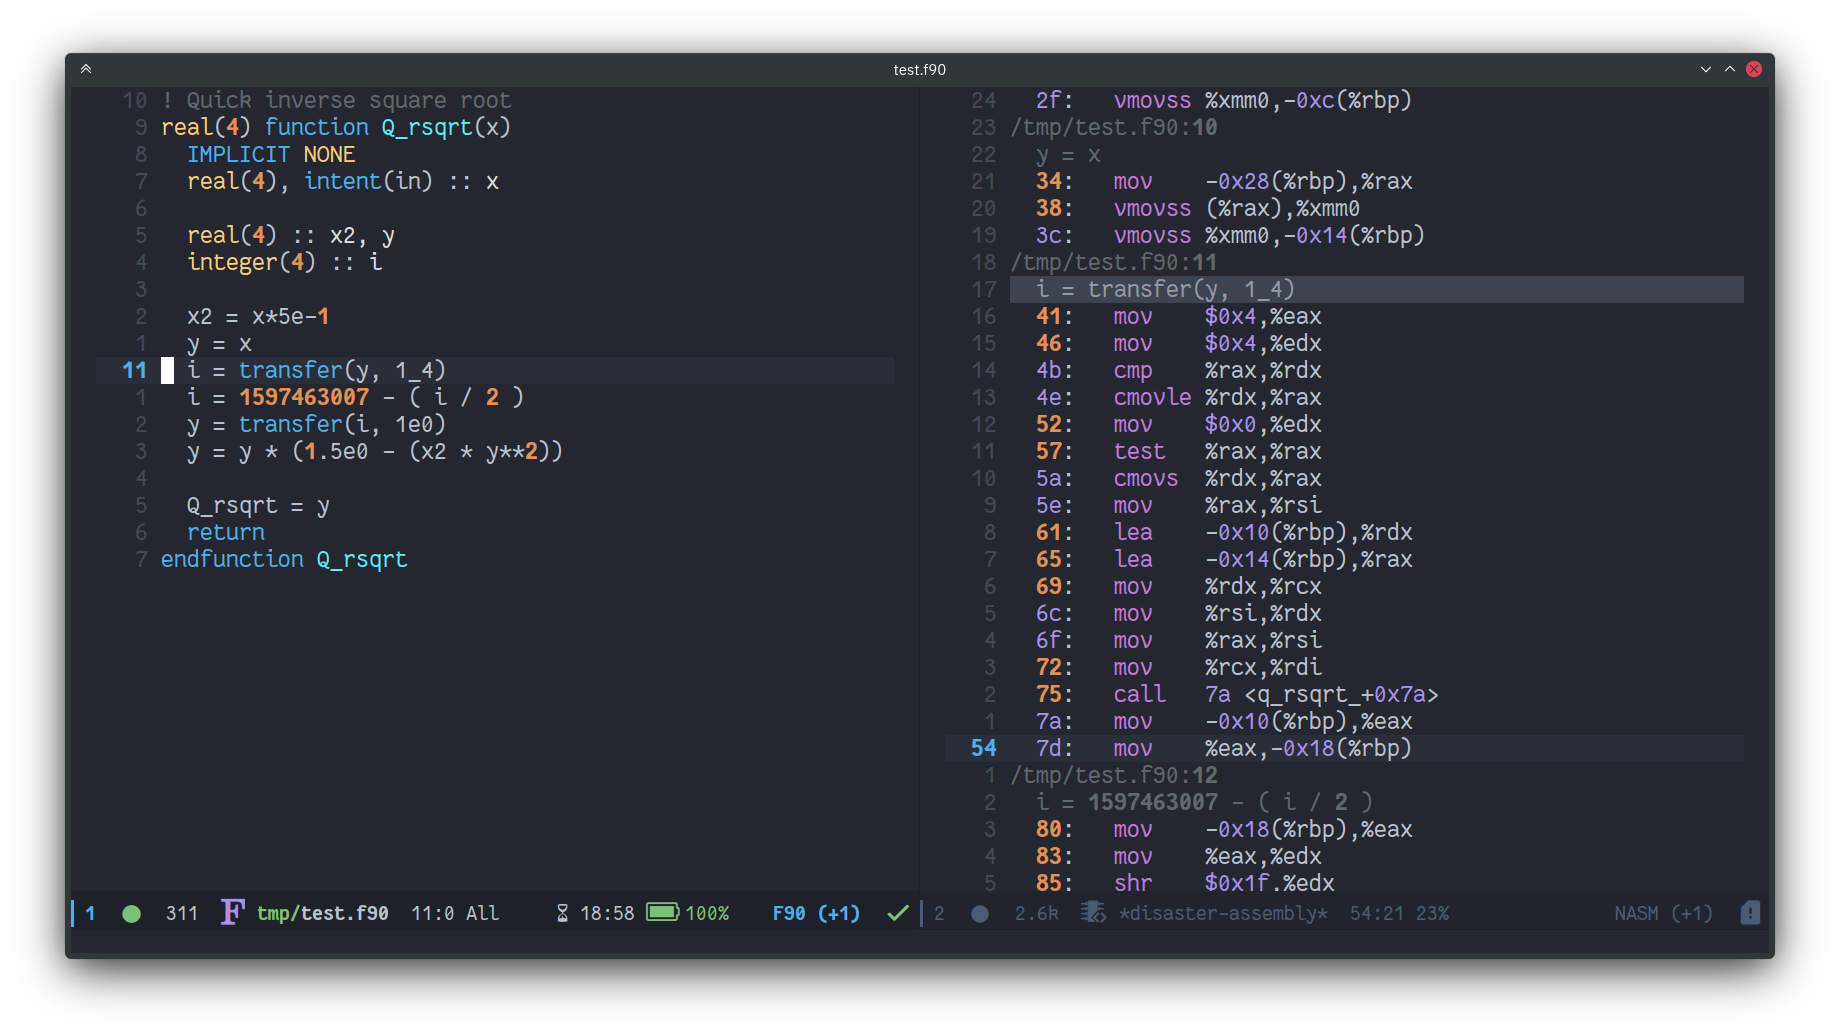
Task: Maximize window with the title bar up-chevron
Action: click(x=1730, y=69)
